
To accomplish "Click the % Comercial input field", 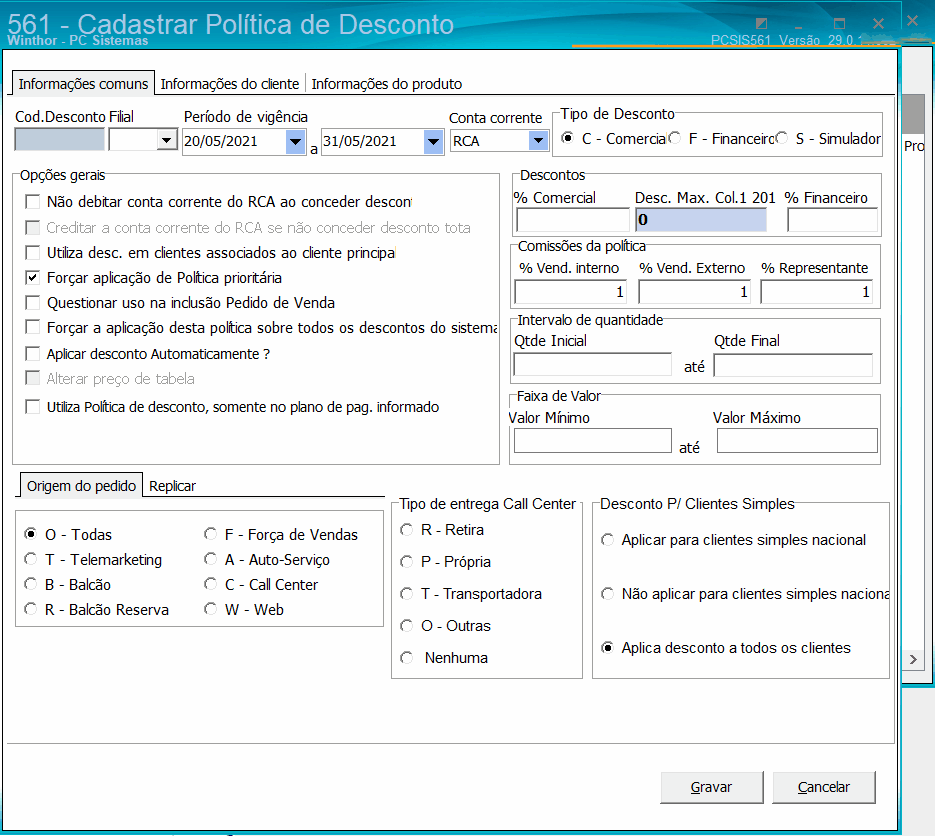I will click(572, 220).
